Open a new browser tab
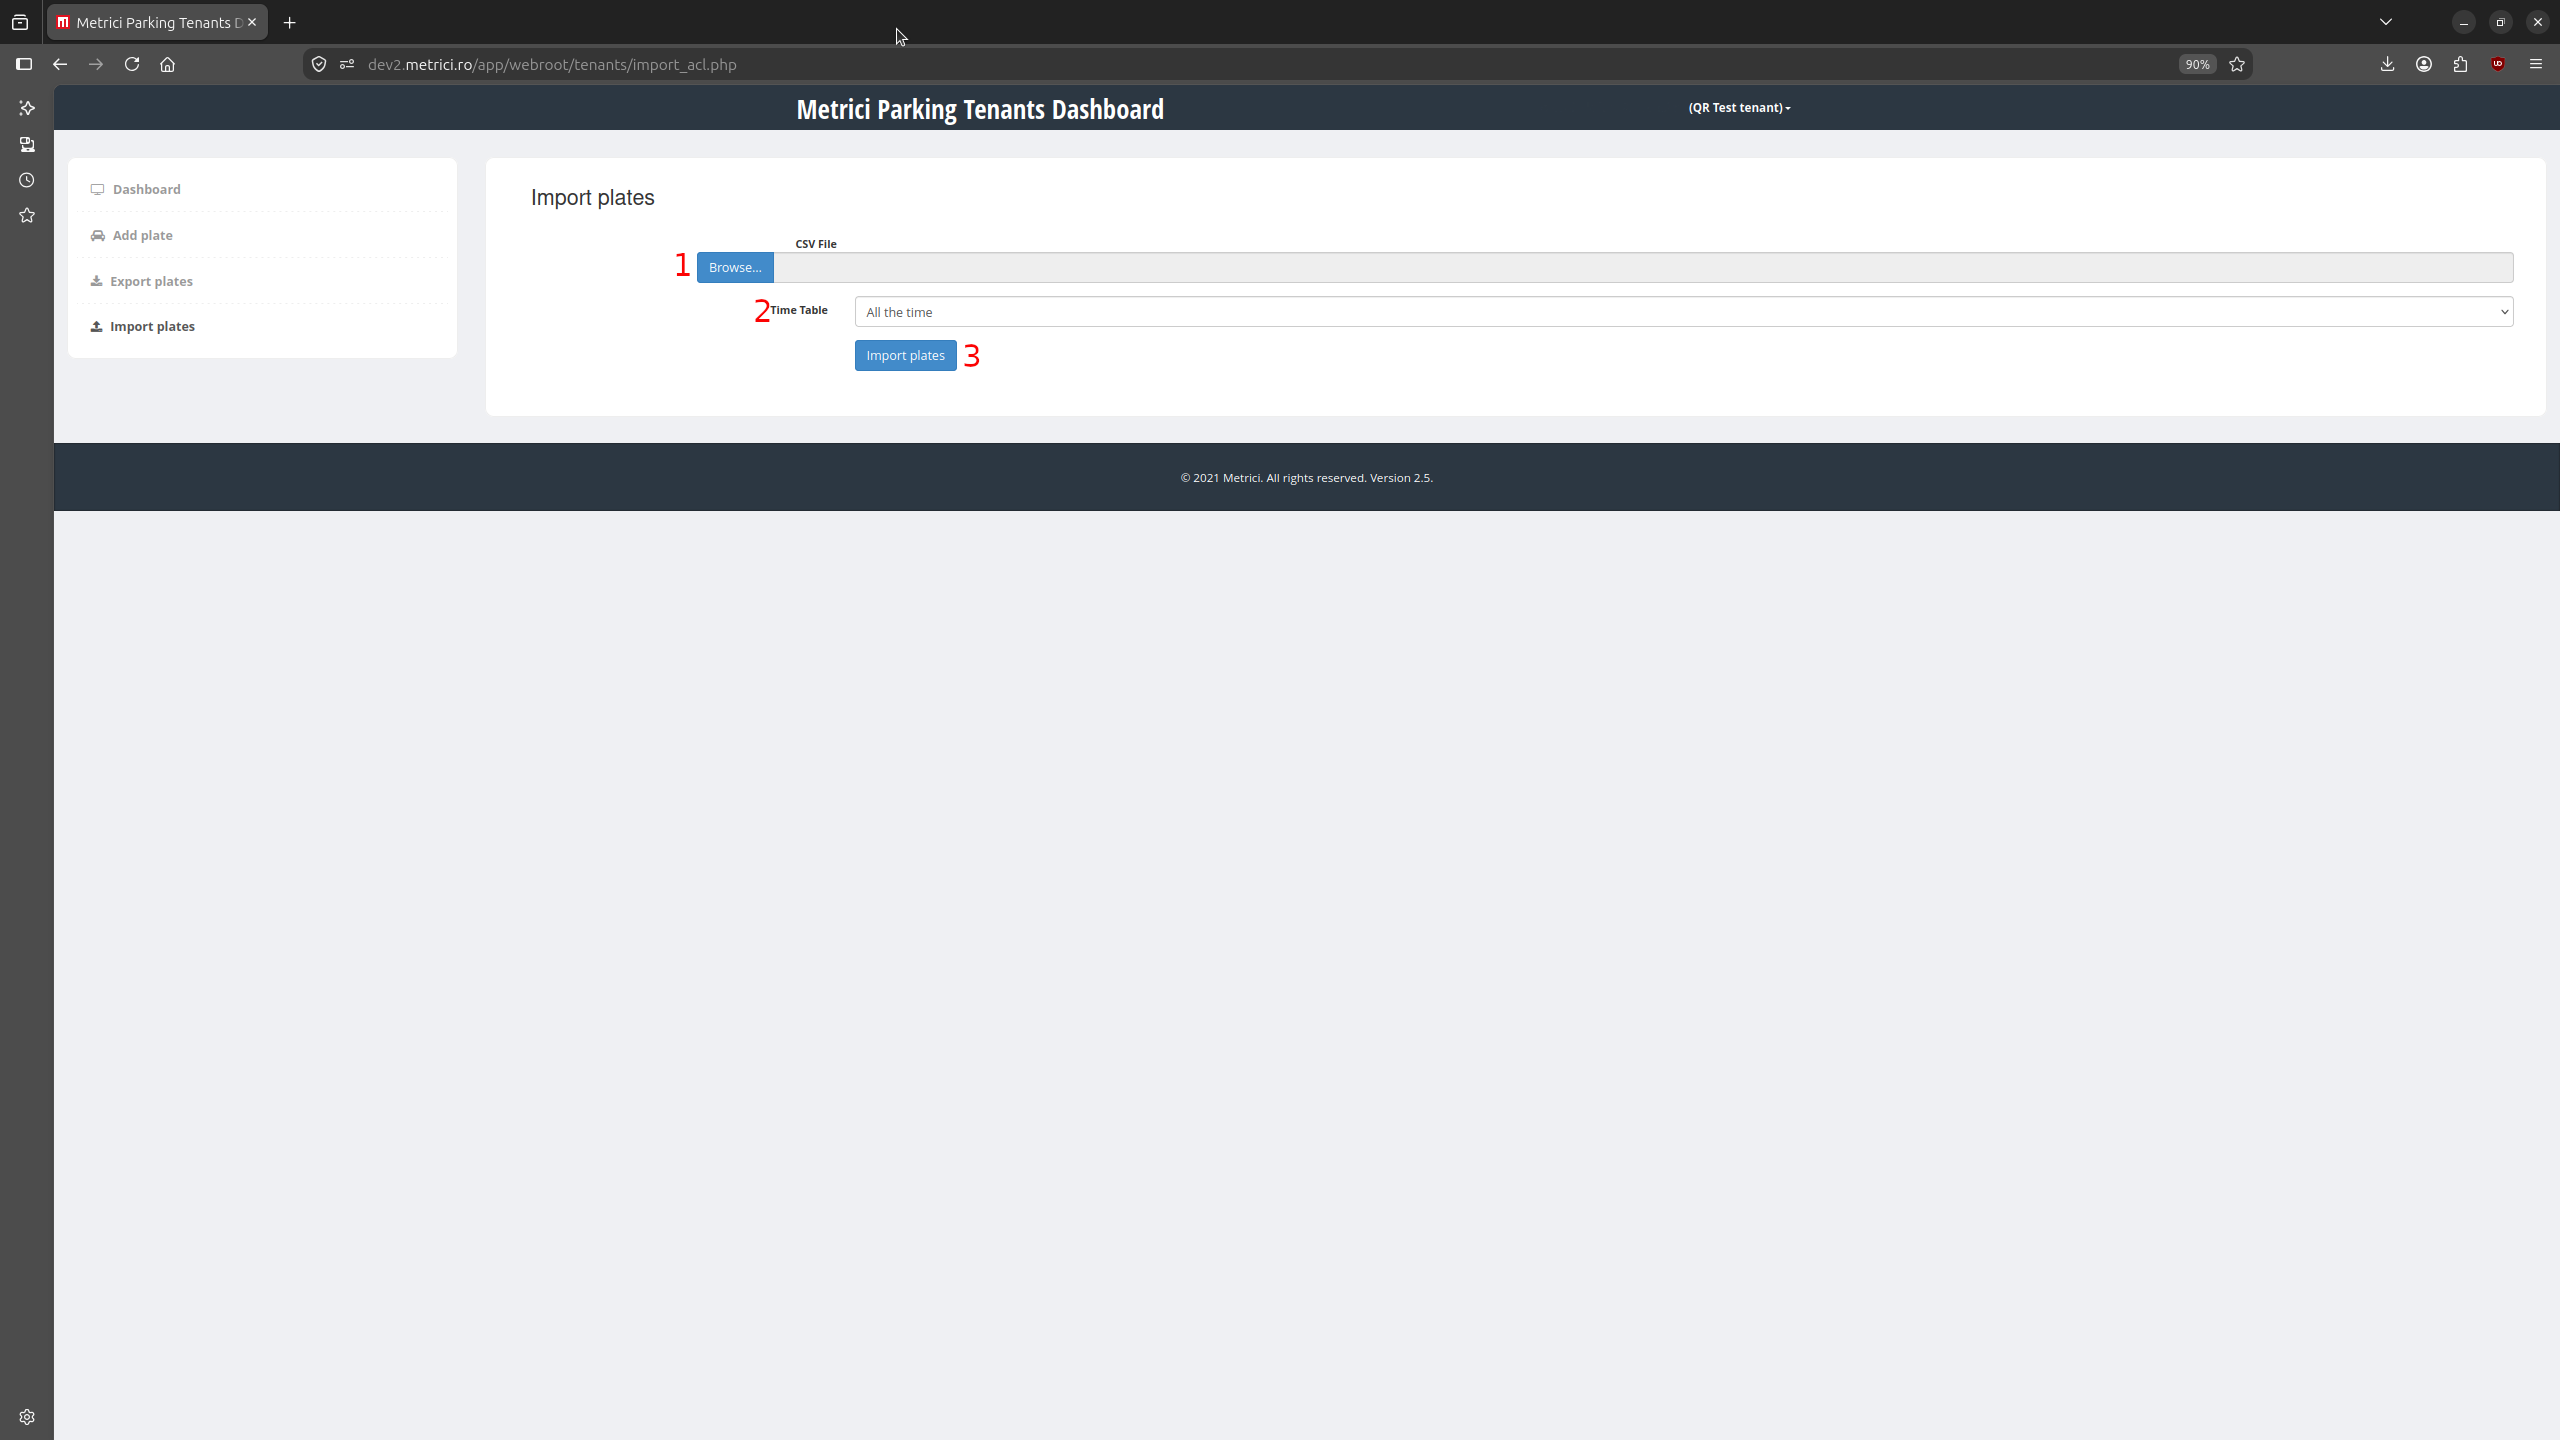The image size is (2560, 1440). pyautogui.click(x=290, y=22)
